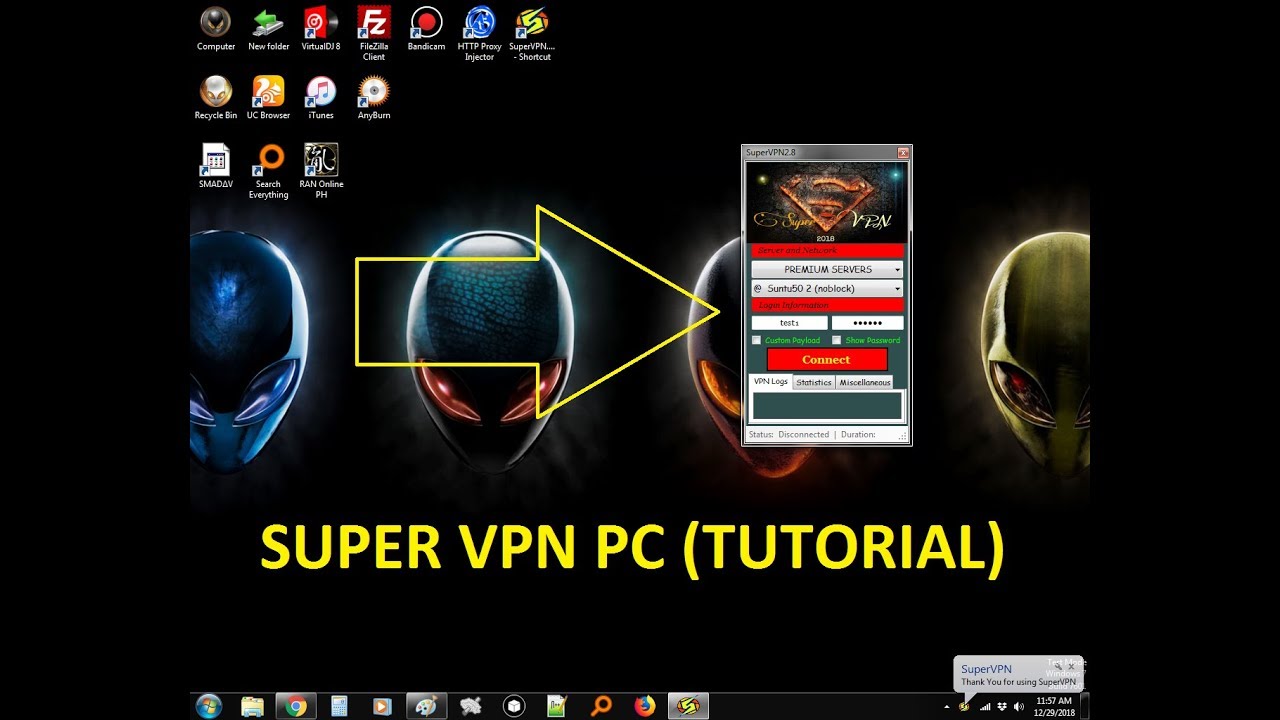Switch to the Paint taskbar icon
Image resolution: width=1280 pixels, height=720 pixels.
[426, 706]
